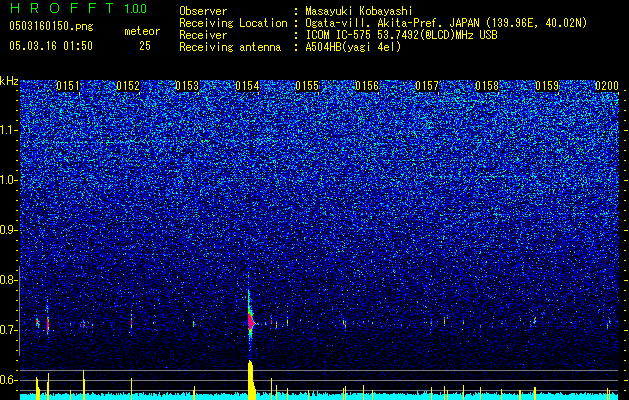Click the Receiving antenna label
Image resolution: width=629 pixels, height=400 pixels.
tap(230, 47)
